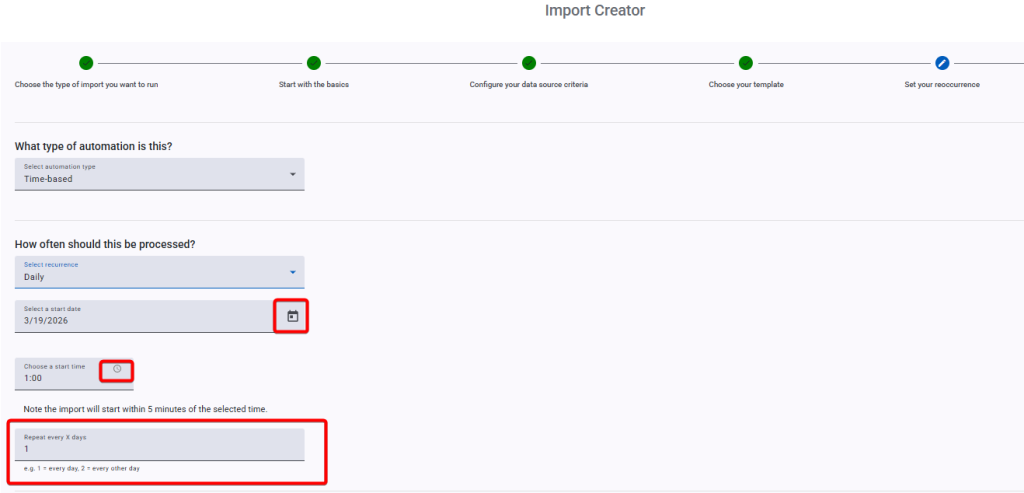Open the Time-based automation type selector
The width and height of the screenshot is (1024, 493).
click(x=150, y=175)
